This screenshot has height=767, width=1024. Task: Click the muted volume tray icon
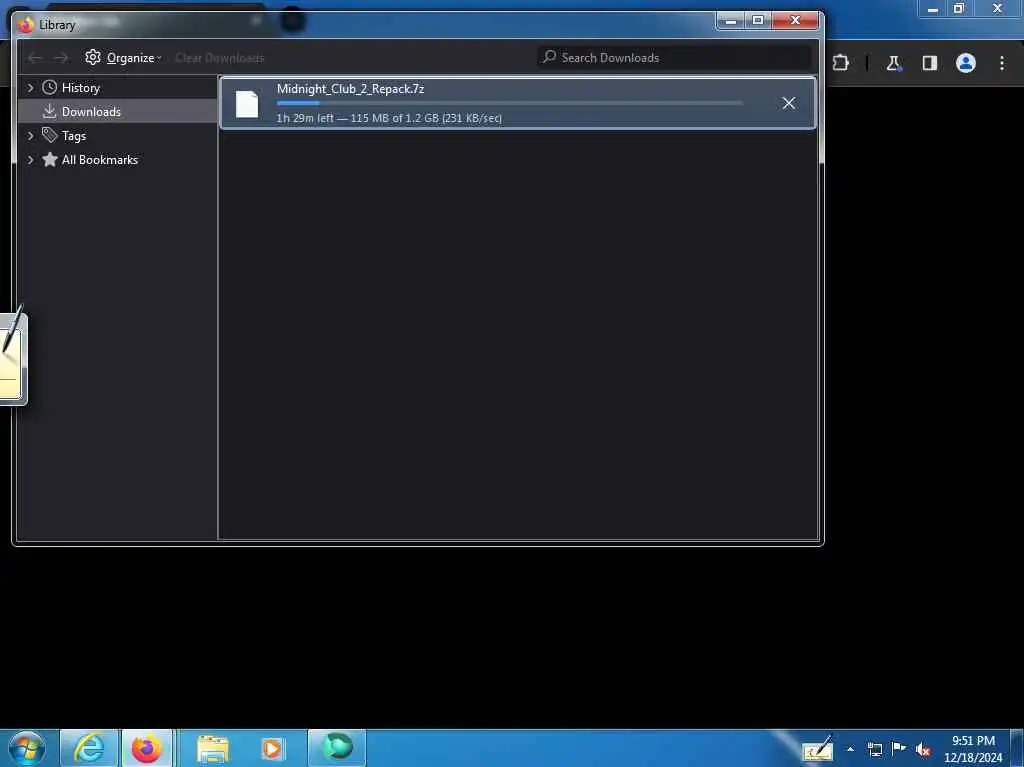point(923,749)
